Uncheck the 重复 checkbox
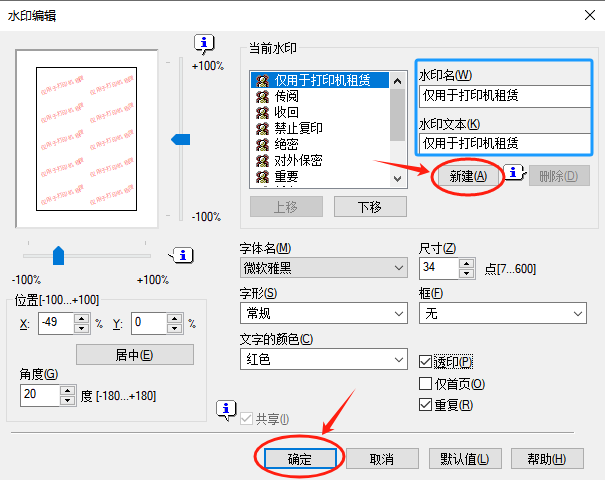This screenshot has width=605, height=480. coord(427,405)
